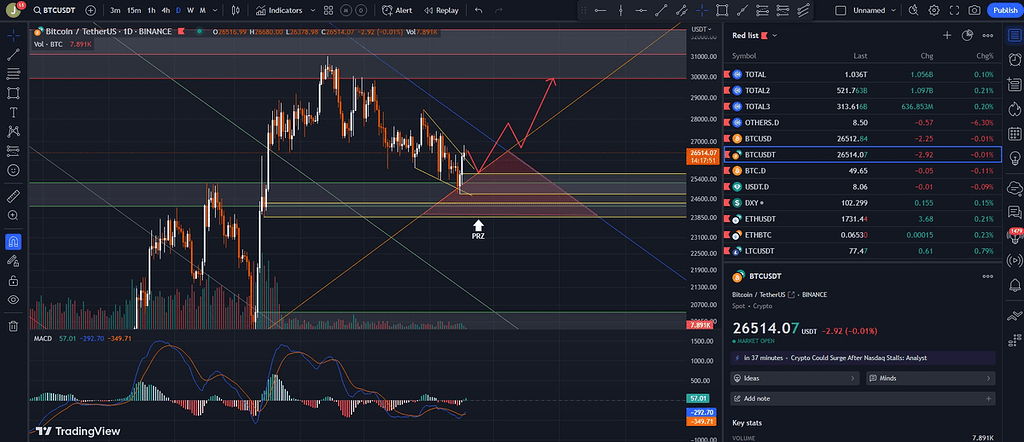Take a chart snapshot with camera icon

pyautogui.click(x=974, y=10)
